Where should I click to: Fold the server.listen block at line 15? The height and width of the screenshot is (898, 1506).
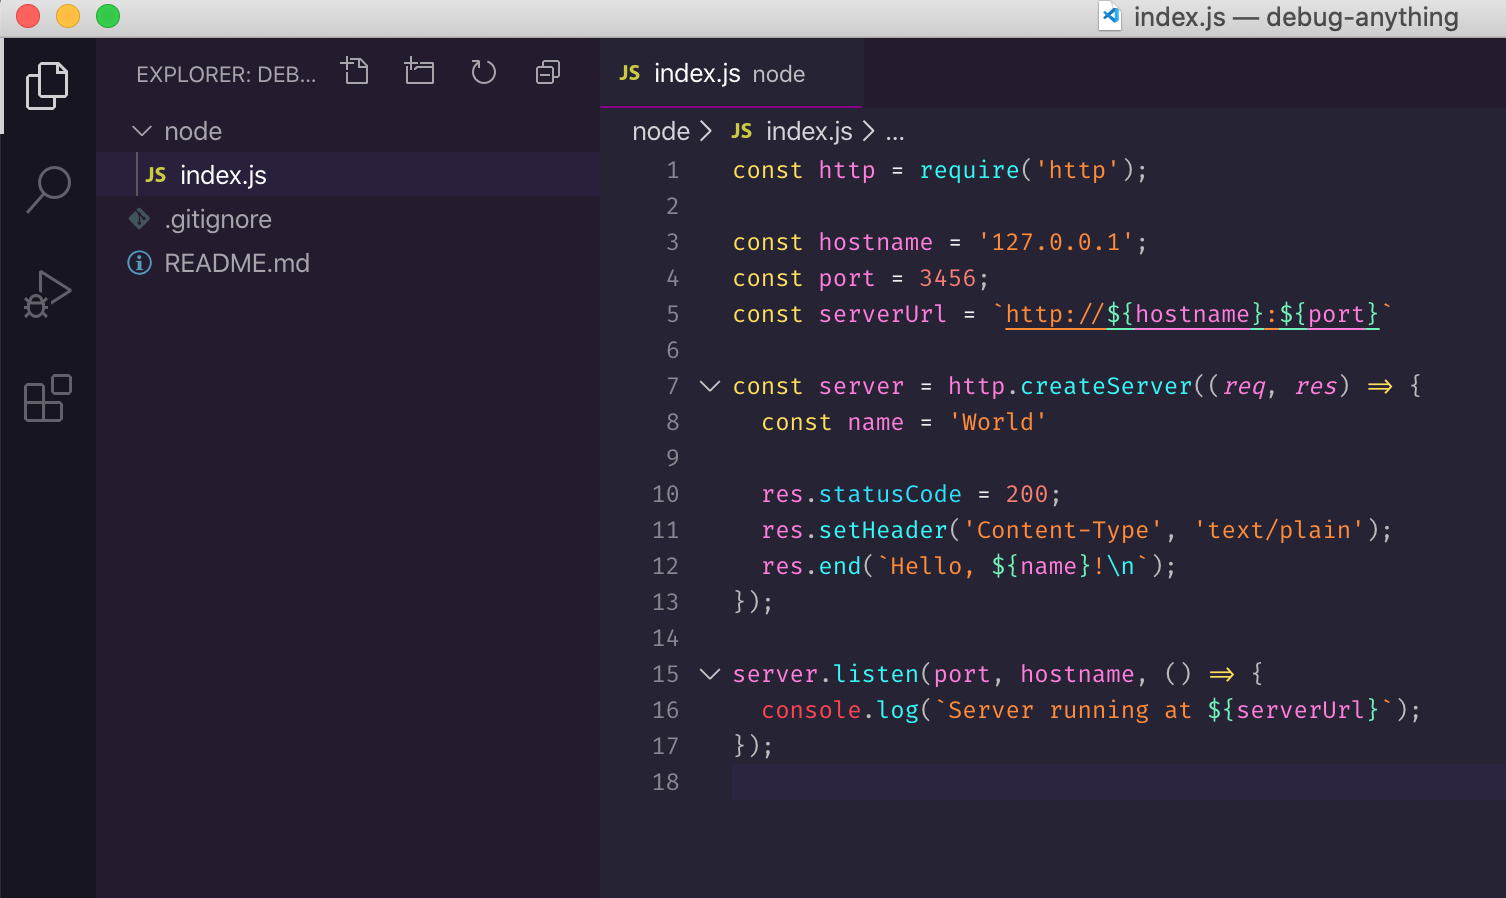coord(709,674)
